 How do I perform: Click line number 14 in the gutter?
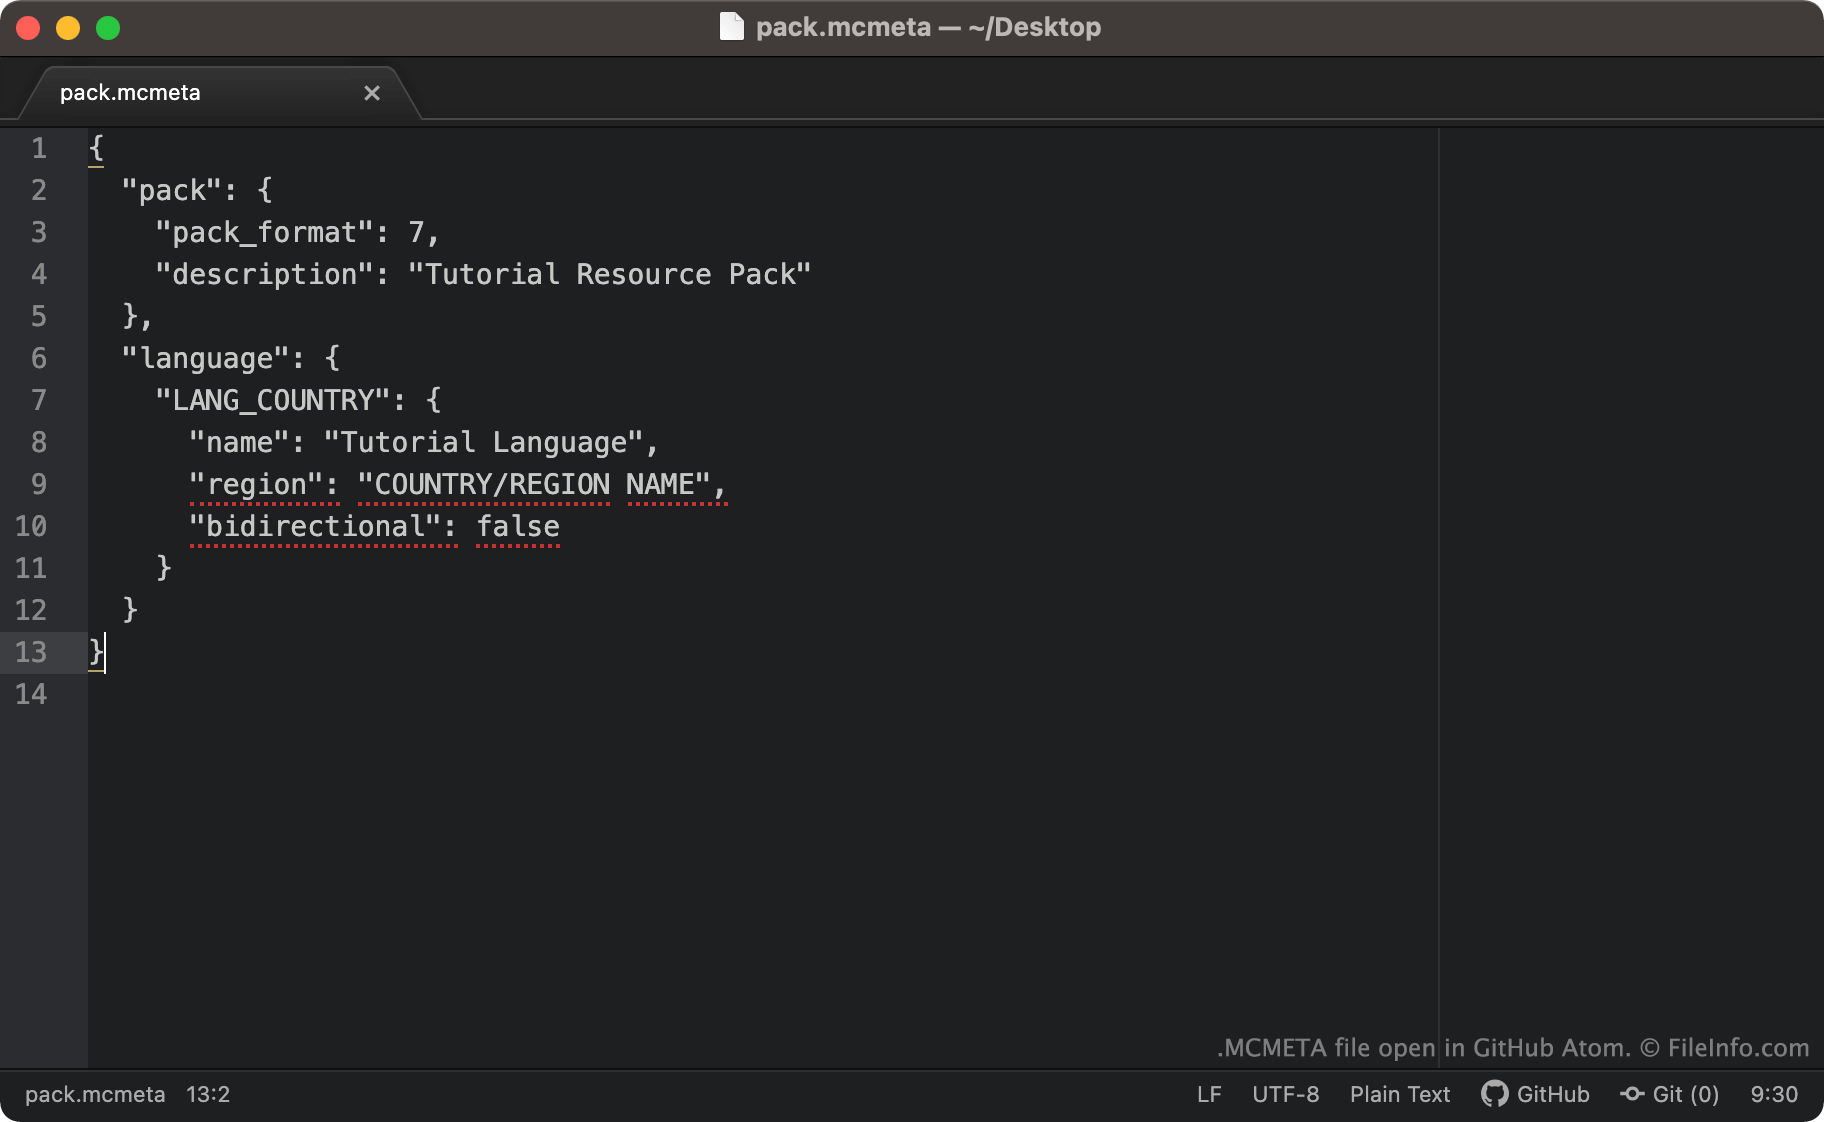31,694
